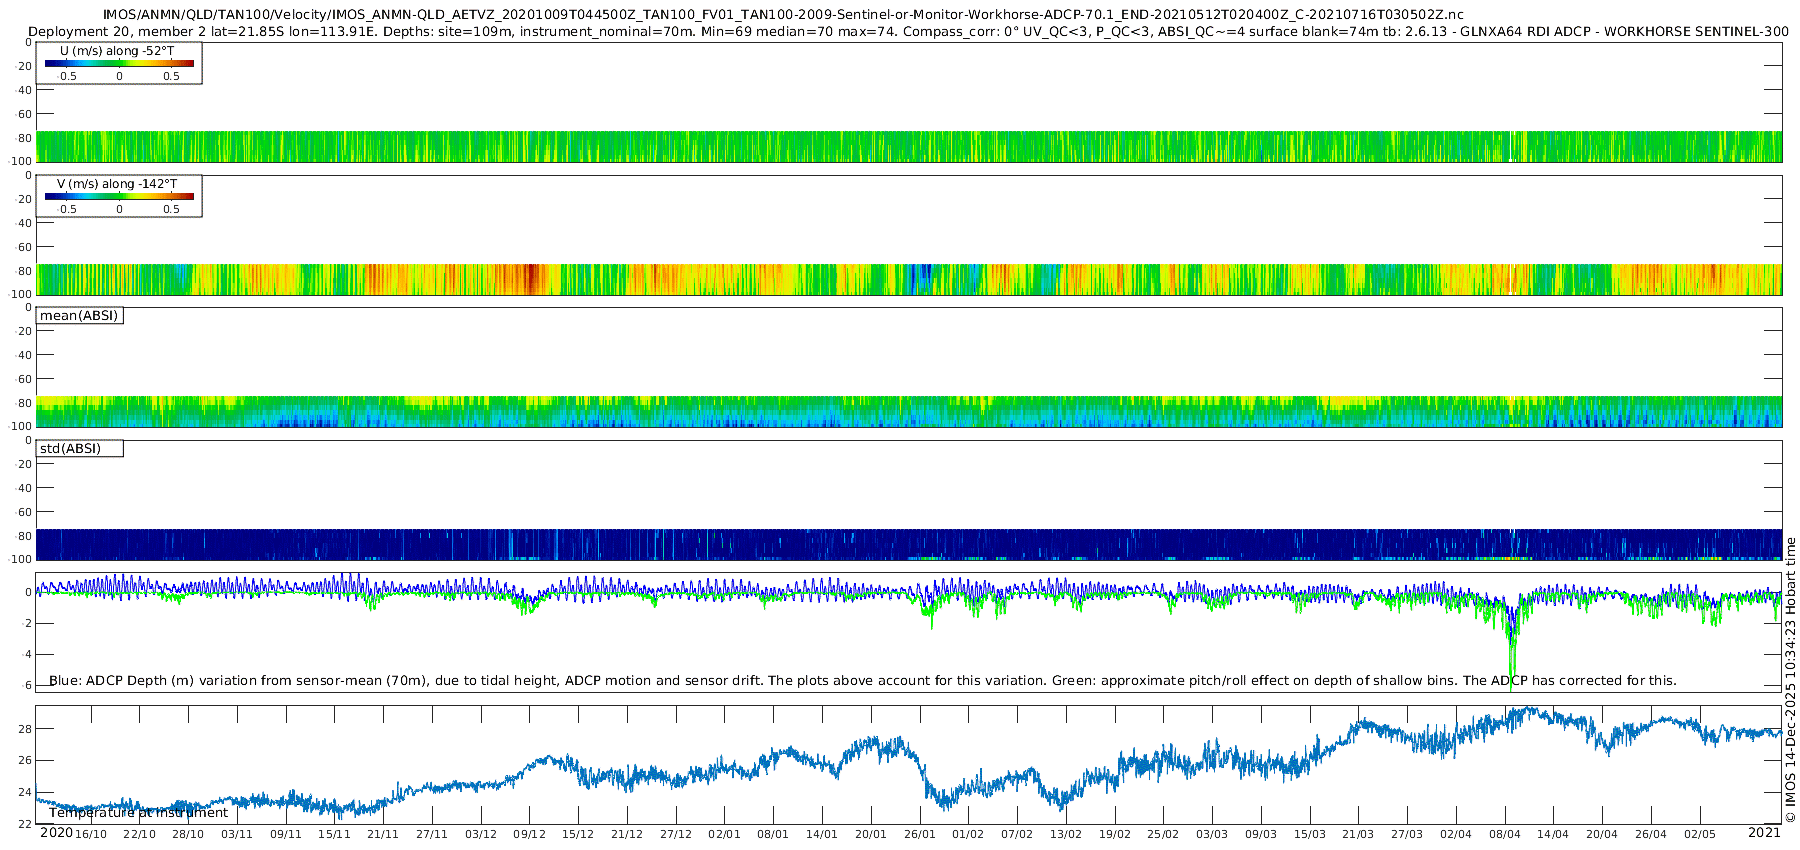This screenshot has width=1800, height=850.
Task: Select the NetCDF file path title
Action: tap(783, 14)
